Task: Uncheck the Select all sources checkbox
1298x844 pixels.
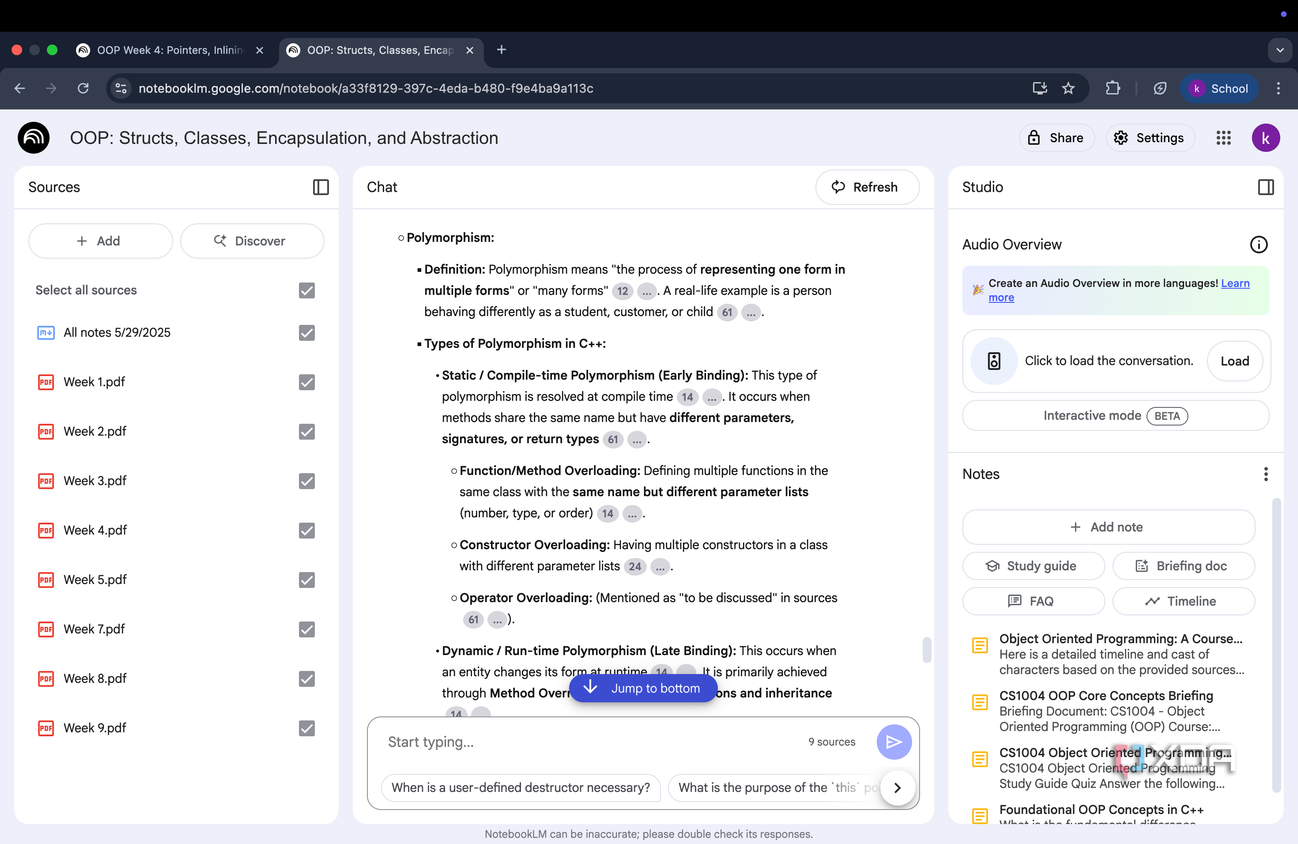Action: [x=307, y=290]
